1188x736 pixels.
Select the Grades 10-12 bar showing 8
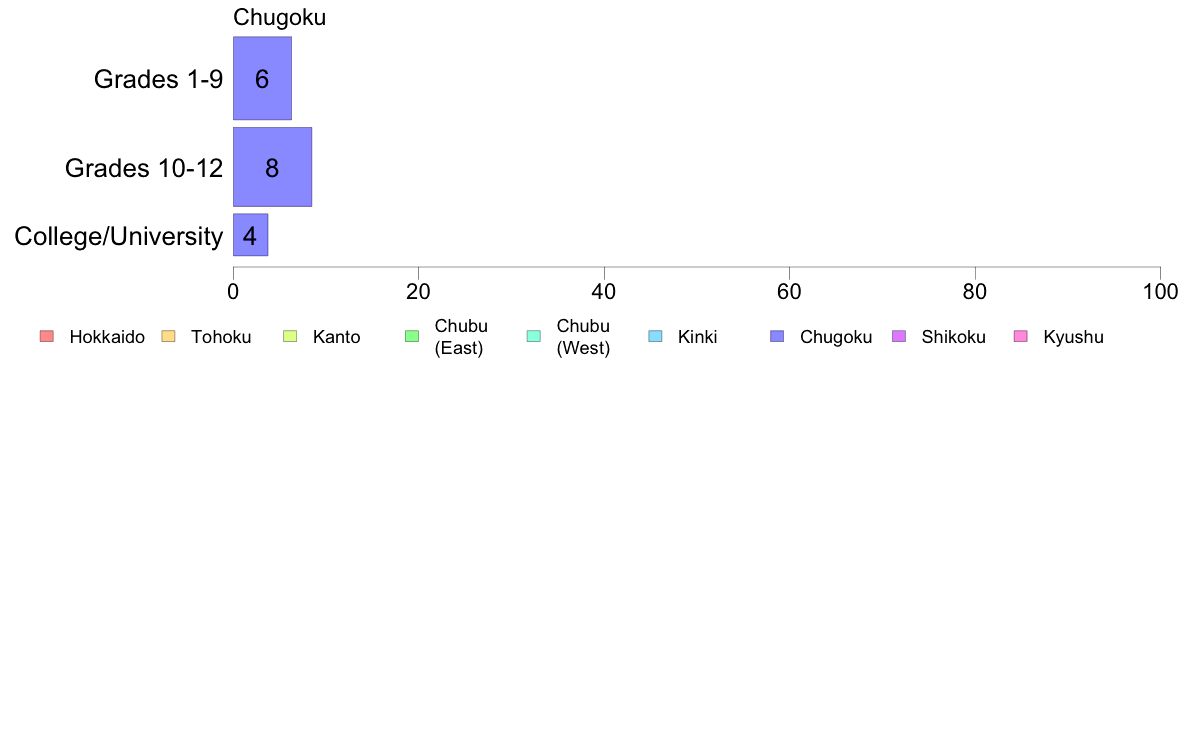[272, 167]
